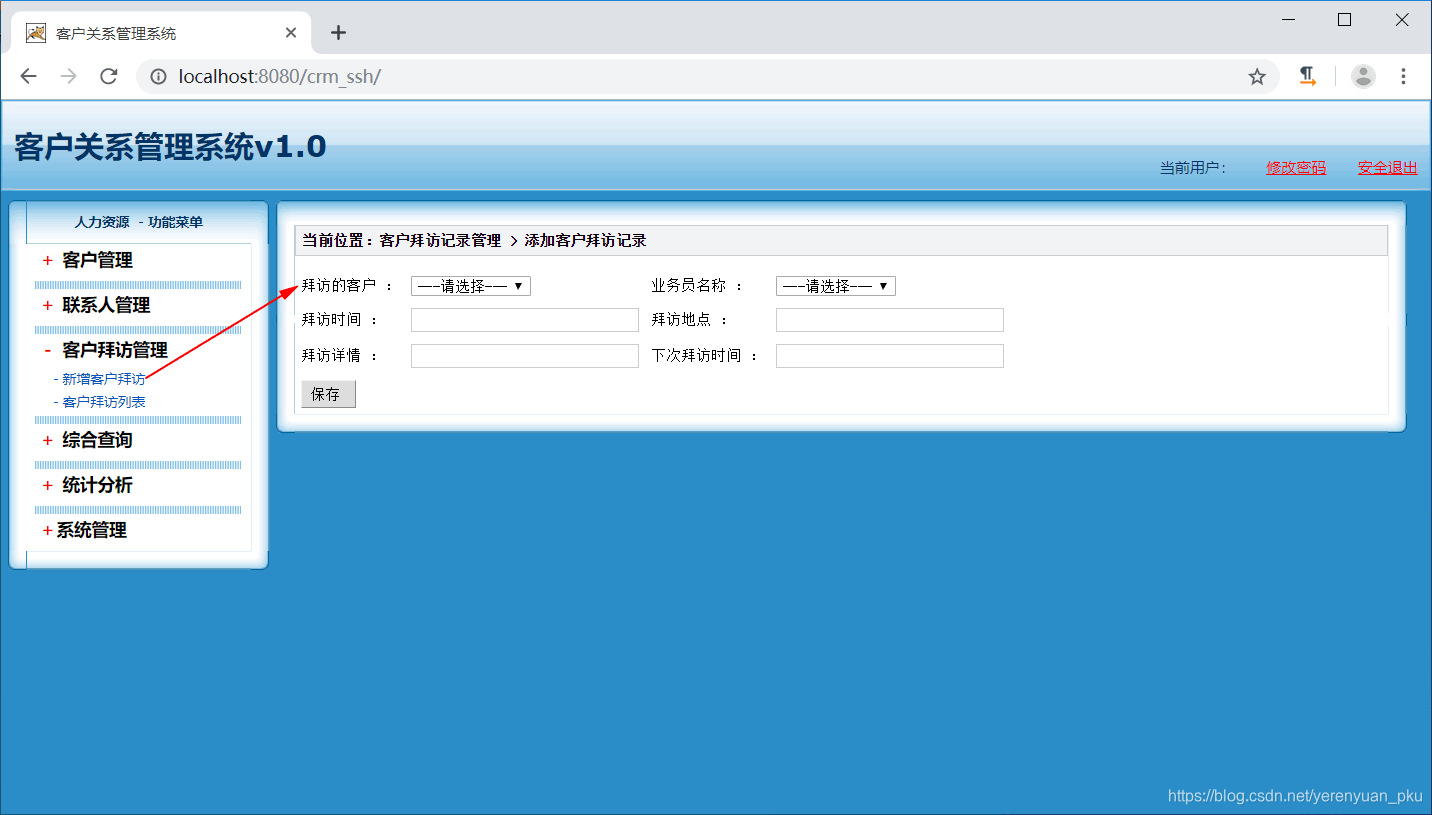Click the site info icon in the address bar
This screenshot has width=1432, height=815.
pyautogui.click(x=158, y=77)
